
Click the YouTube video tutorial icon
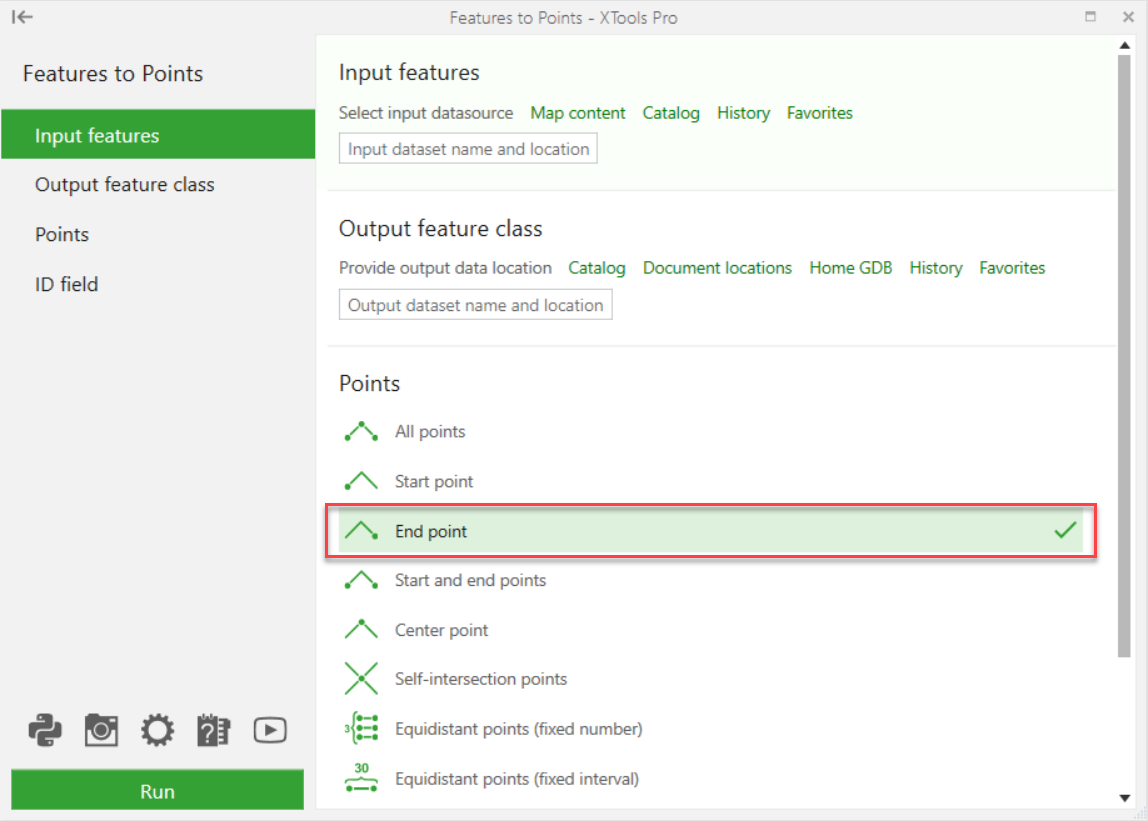click(x=270, y=731)
